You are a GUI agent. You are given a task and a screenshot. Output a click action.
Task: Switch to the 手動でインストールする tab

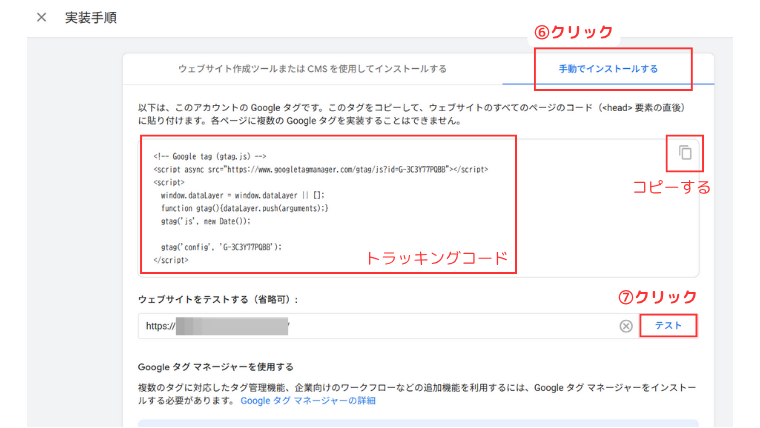(x=608, y=69)
